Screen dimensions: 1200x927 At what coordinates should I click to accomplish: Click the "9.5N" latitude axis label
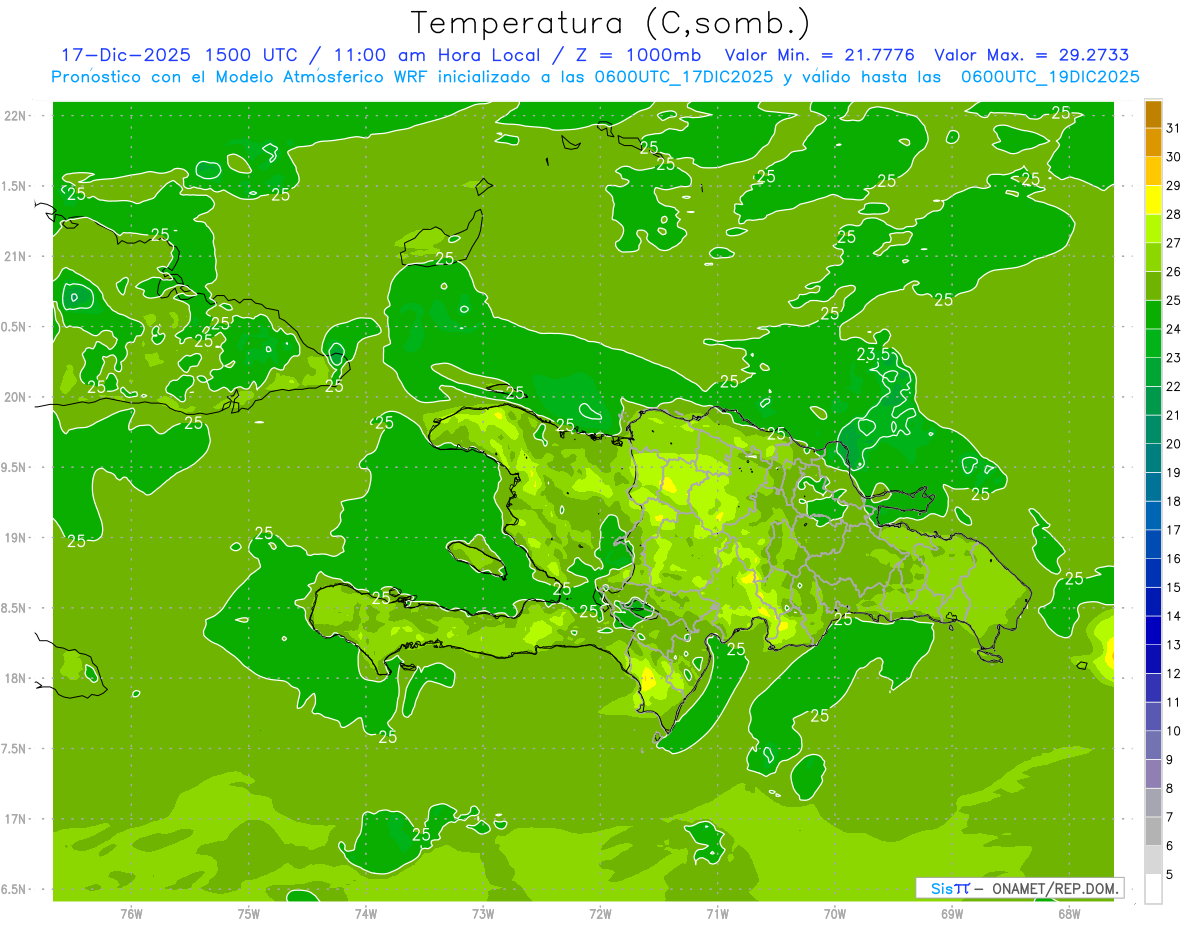tap(14, 468)
